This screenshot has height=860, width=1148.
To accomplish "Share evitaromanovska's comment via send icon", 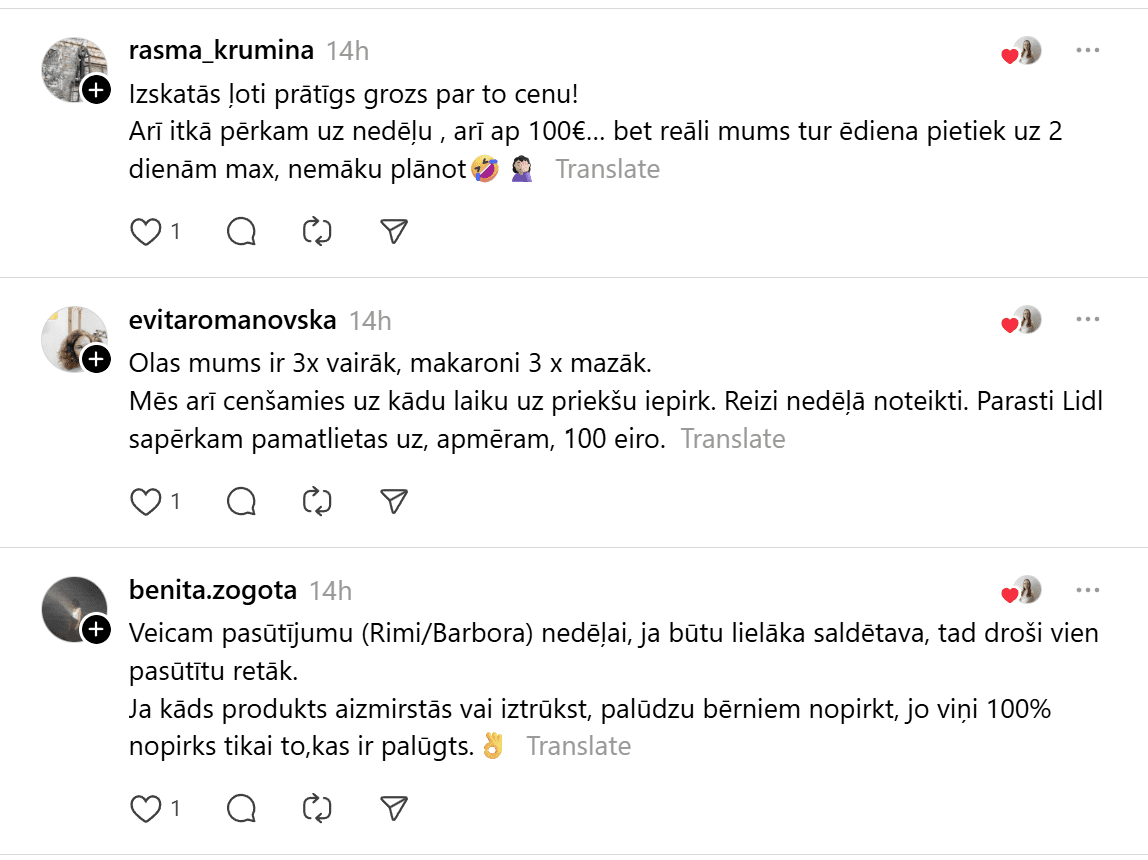I will pos(395,501).
